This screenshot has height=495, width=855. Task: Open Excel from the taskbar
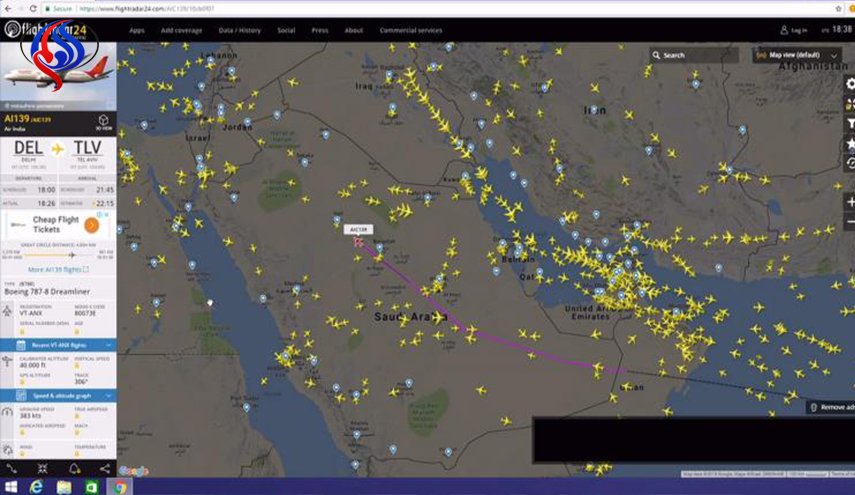click(91, 487)
